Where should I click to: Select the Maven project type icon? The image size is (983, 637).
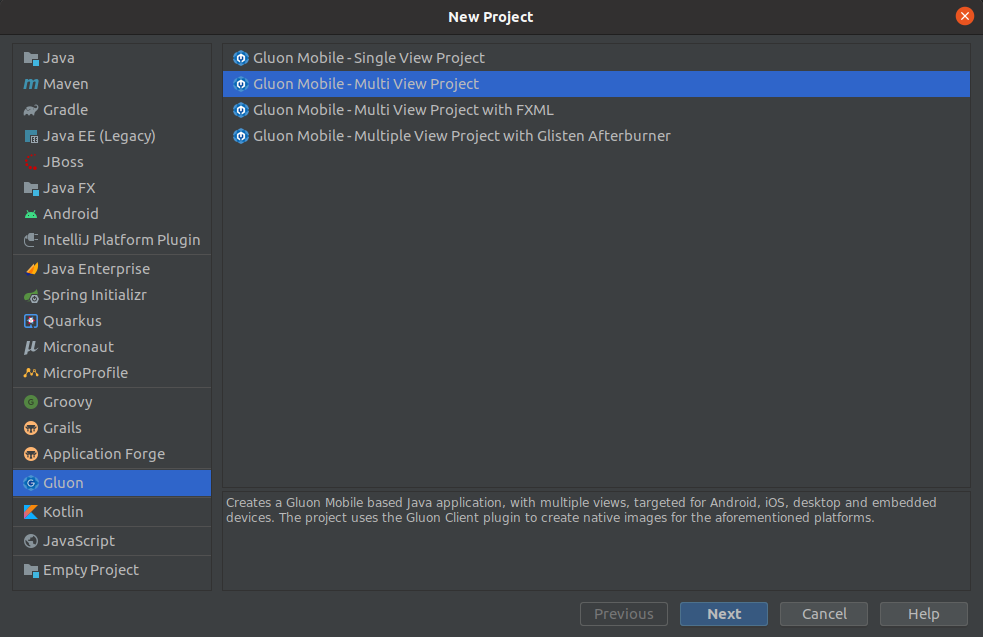(31, 84)
